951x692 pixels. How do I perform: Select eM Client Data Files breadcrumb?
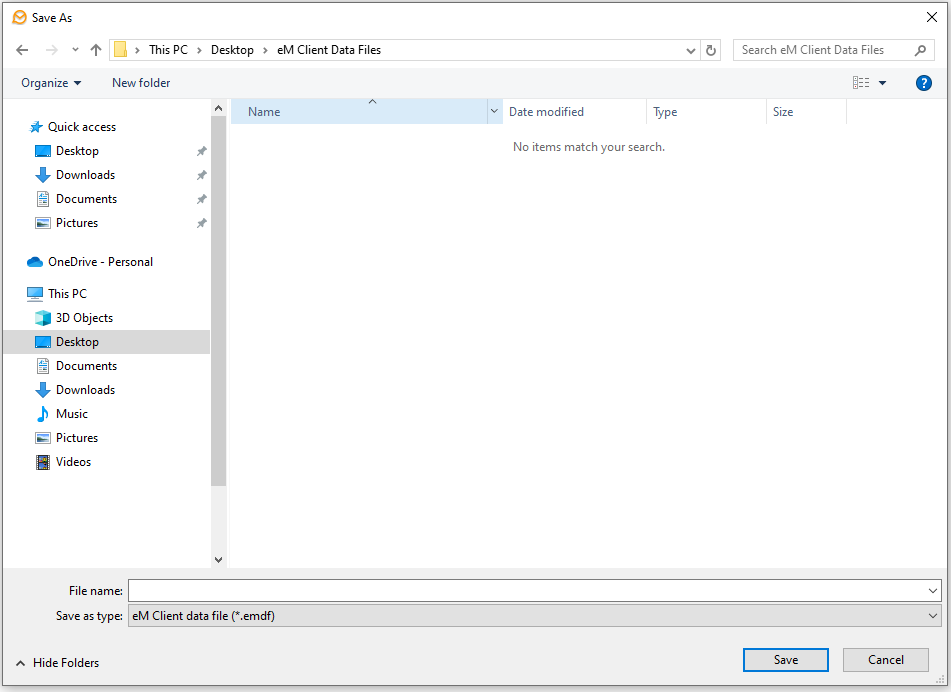pos(329,50)
